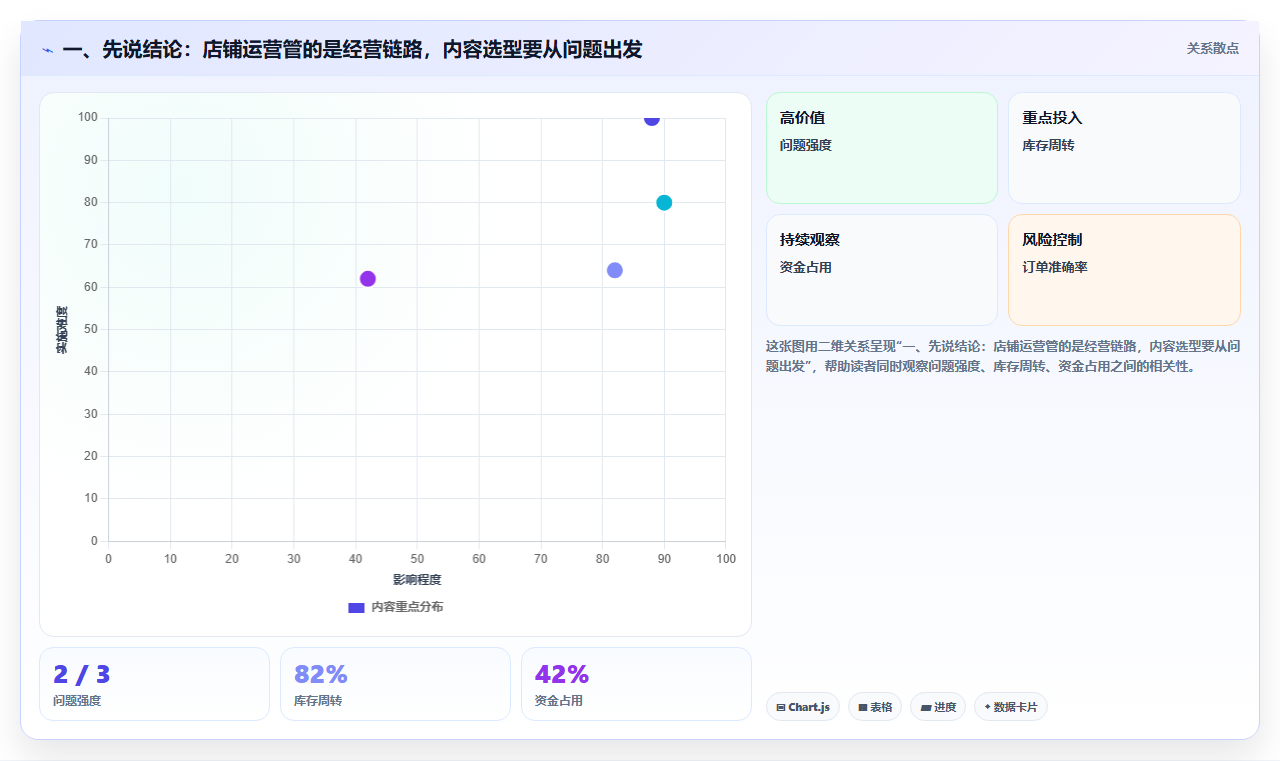Click the 2 / 3 问题强度 stat card
This screenshot has height=761, width=1280.
154,684
